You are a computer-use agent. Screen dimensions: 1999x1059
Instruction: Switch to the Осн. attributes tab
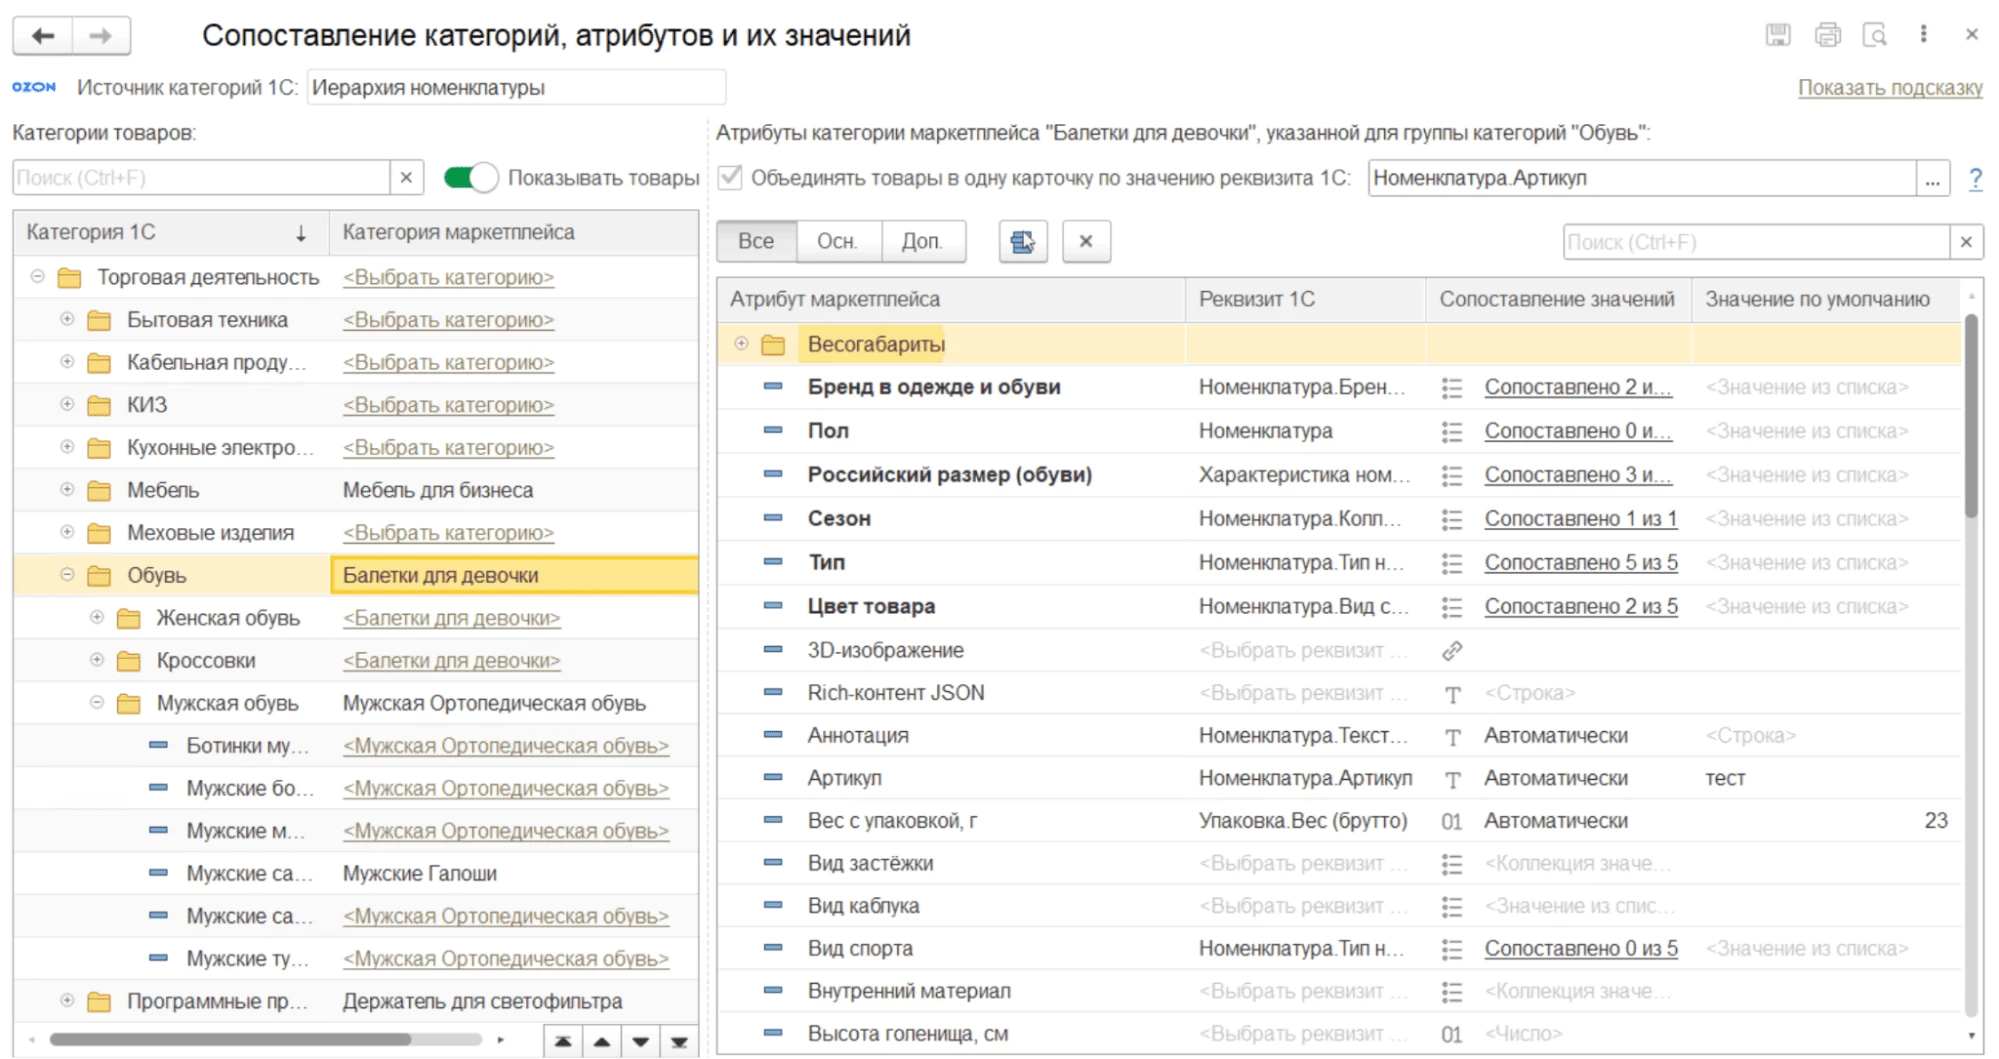click(x=837, y=242)
